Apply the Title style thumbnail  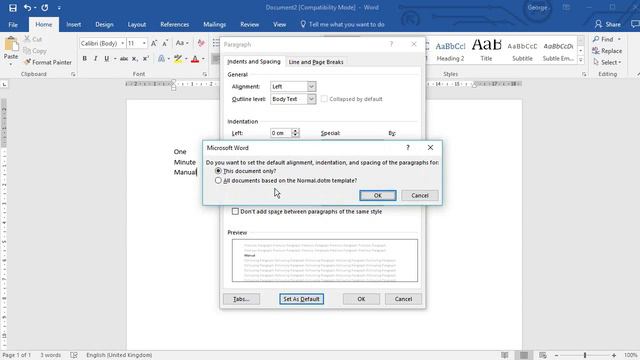(x=486, y=51)
